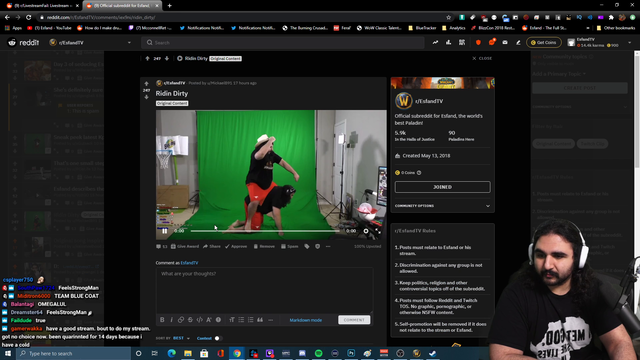The image size is (640, 360).
Task: Open Other bookmarks folder
Action: click(616, 28)
